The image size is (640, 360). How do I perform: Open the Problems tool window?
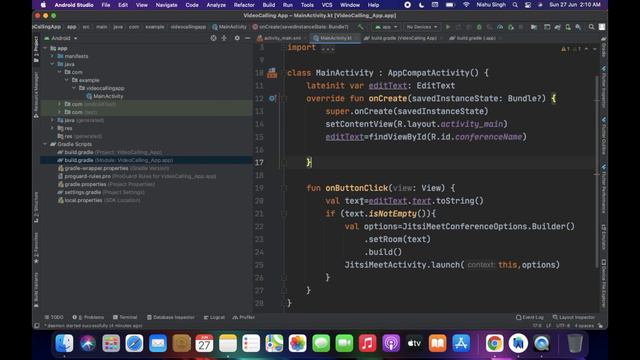coord(88,317)
